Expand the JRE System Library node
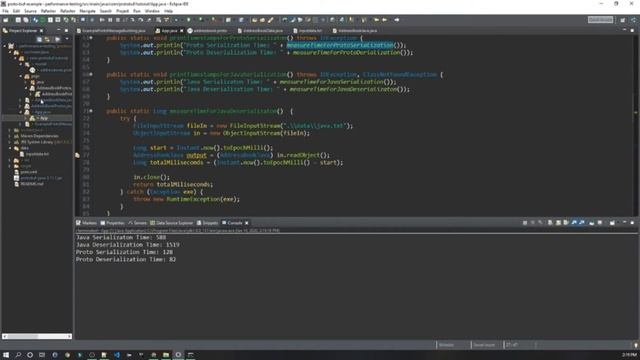The height and width of the screenshot is (360, 640). tap(10, 142)
